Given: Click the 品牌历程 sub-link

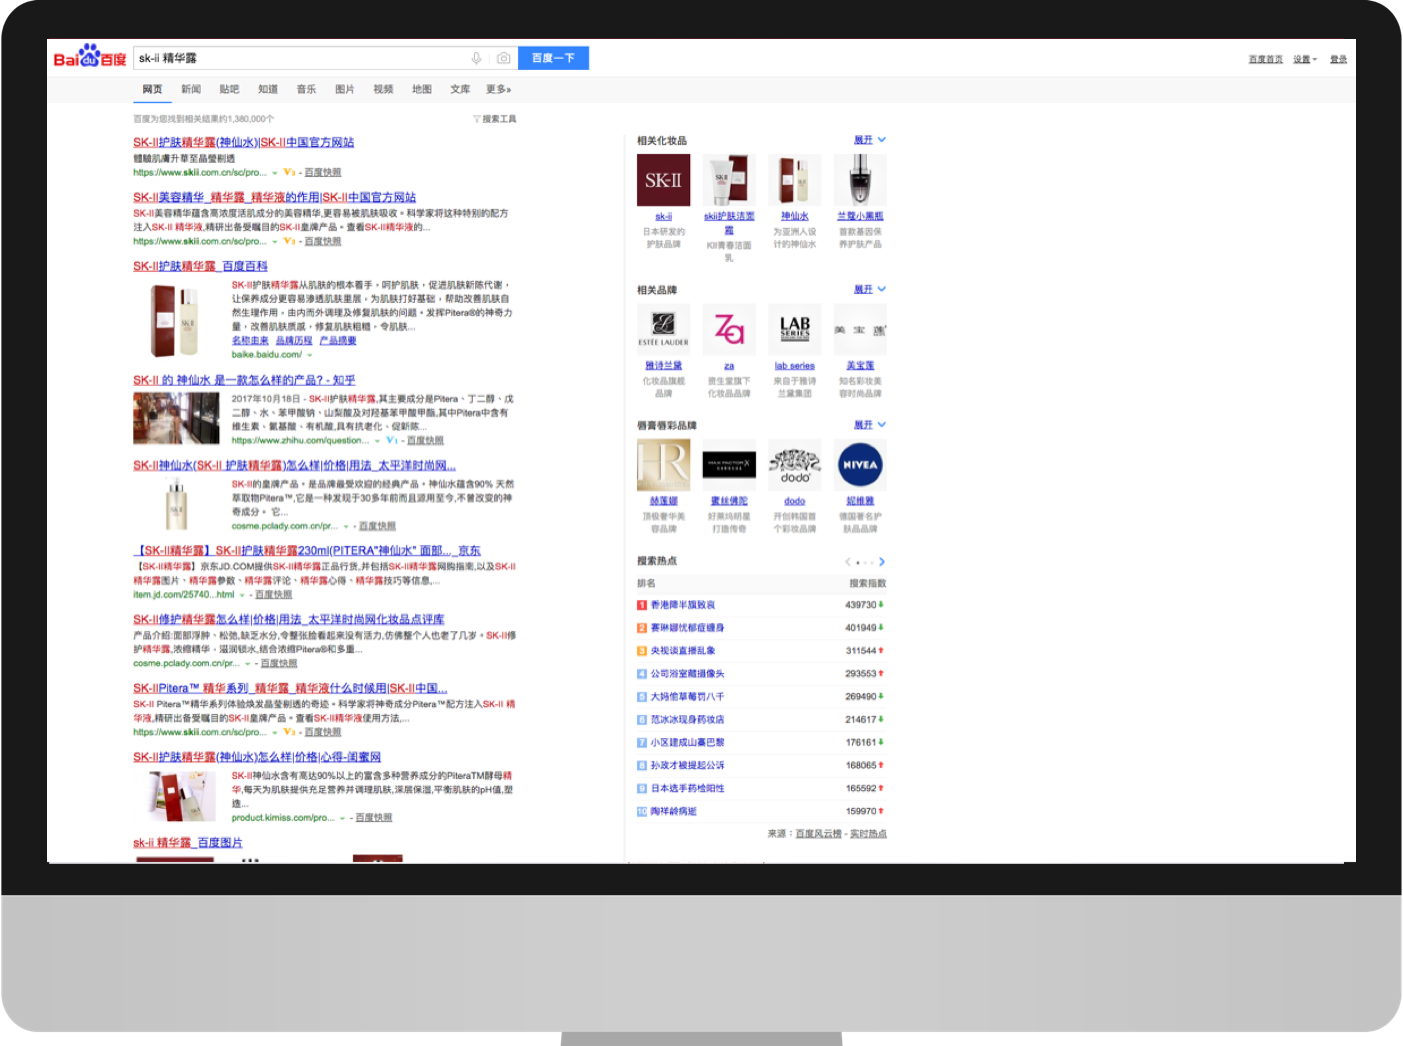Looking at the screenshot, I should point(294,341).
